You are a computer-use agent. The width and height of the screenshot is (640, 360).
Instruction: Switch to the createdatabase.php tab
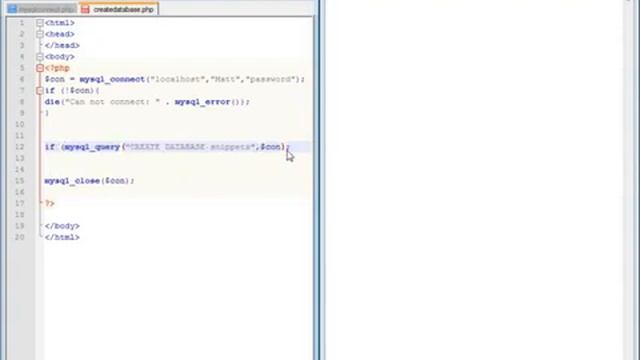click(119, 9)
